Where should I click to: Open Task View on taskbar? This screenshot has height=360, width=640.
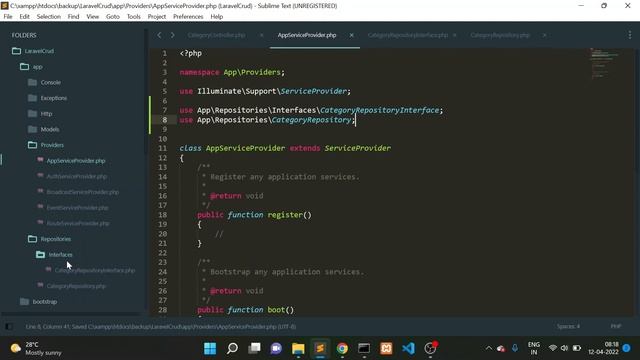click(254, 349)
